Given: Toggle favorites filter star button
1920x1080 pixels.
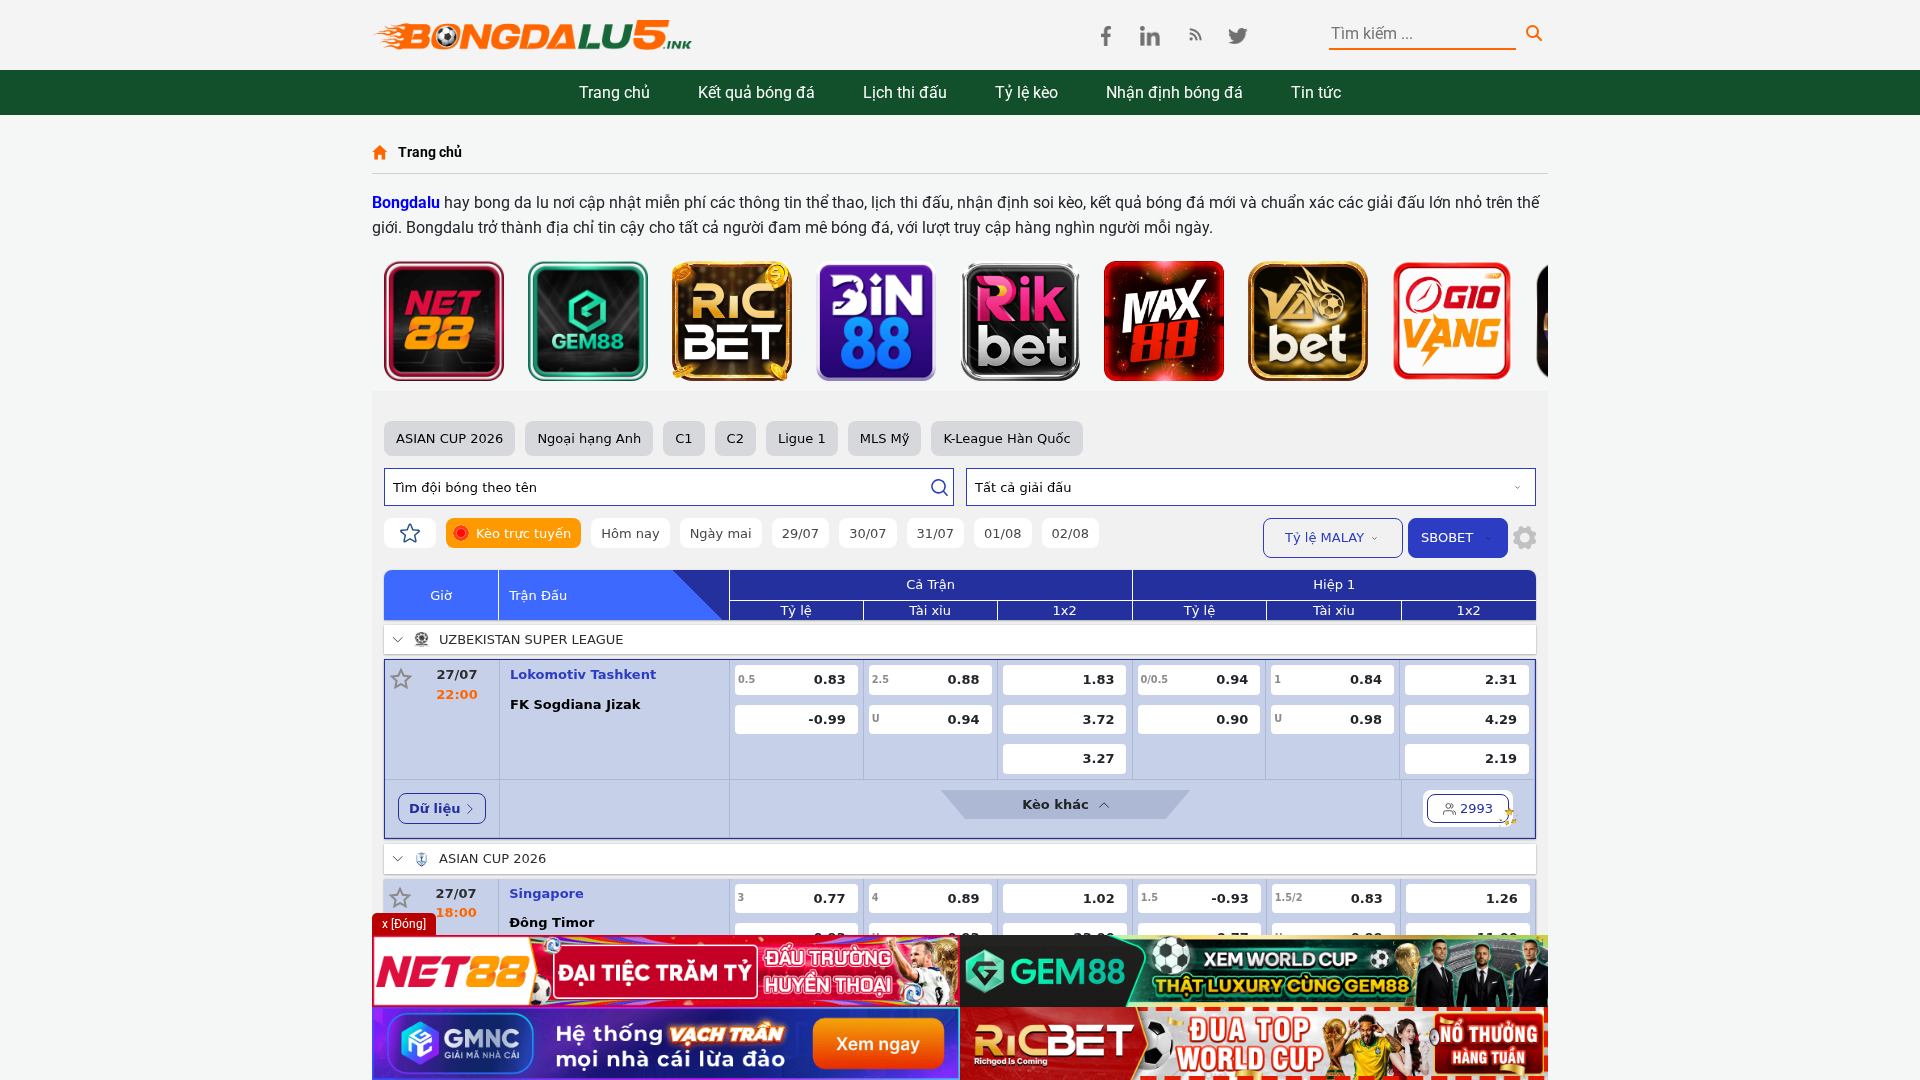Looking at the screenshot, I should [x=410, y=533].
